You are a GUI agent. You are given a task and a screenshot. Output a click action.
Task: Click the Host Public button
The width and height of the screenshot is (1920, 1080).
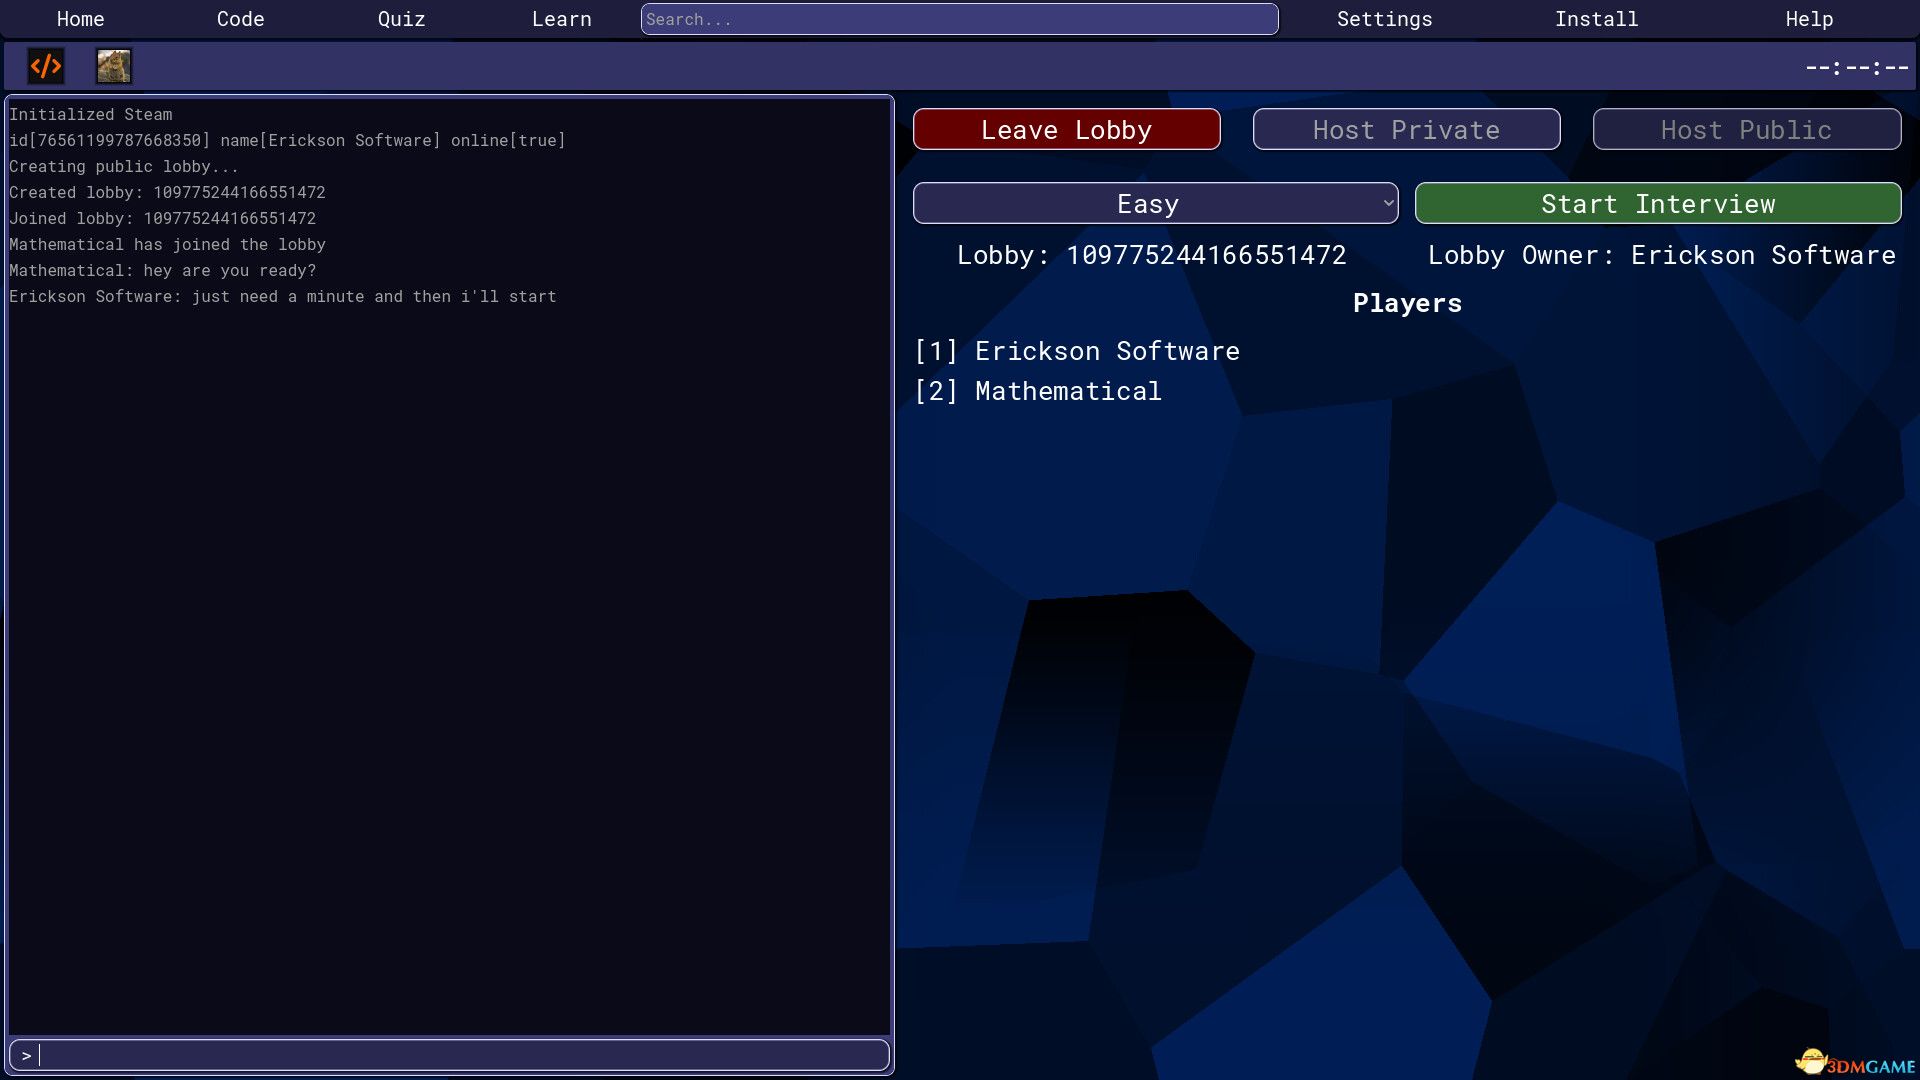pos(1746,130)
